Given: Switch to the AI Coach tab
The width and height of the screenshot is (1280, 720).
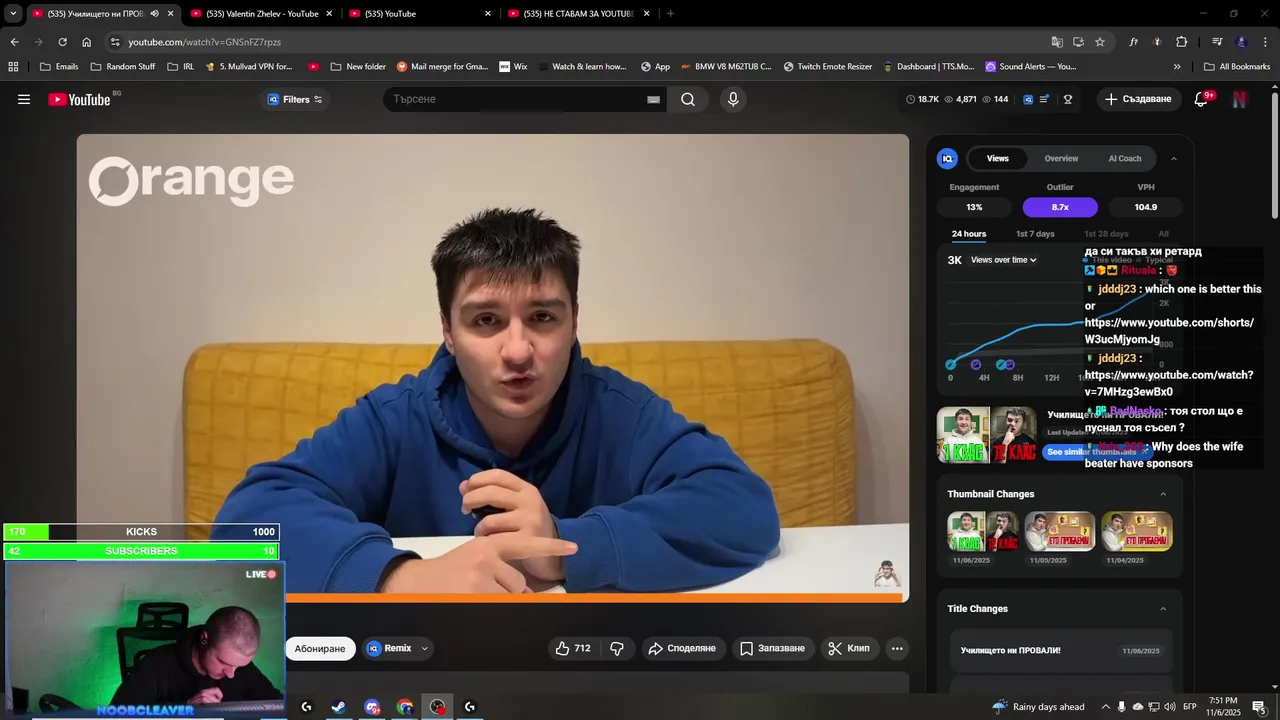Looking at the screenshot, I should 1124,158.
